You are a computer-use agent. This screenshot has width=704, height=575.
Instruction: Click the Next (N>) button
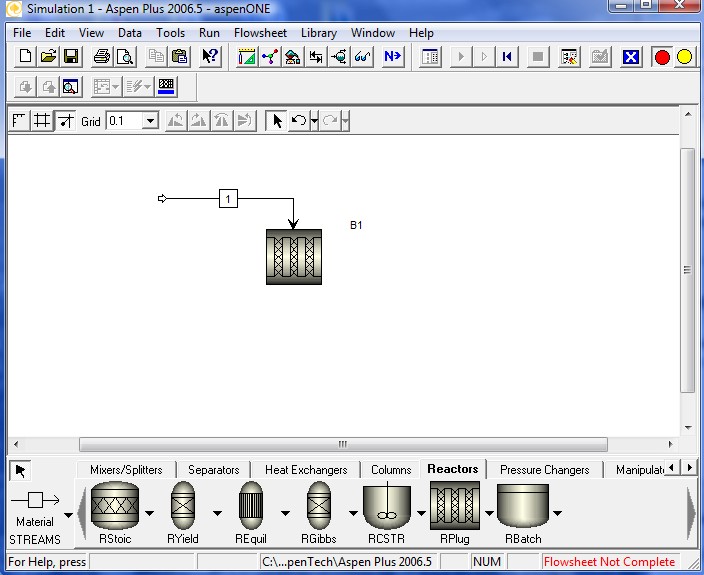tap(393, 57)
